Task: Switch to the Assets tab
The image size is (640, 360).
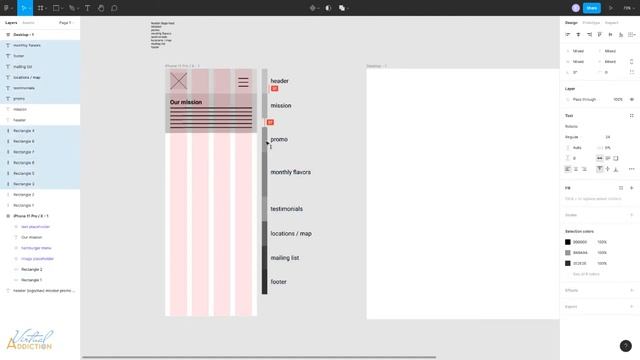Action: [x=28, y=23]
